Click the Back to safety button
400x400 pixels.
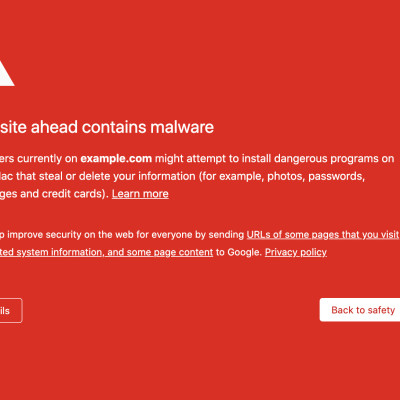360,310
